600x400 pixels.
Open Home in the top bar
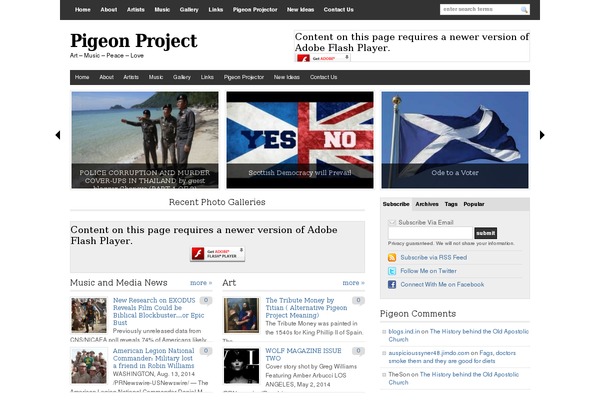(x=83, y=10)
